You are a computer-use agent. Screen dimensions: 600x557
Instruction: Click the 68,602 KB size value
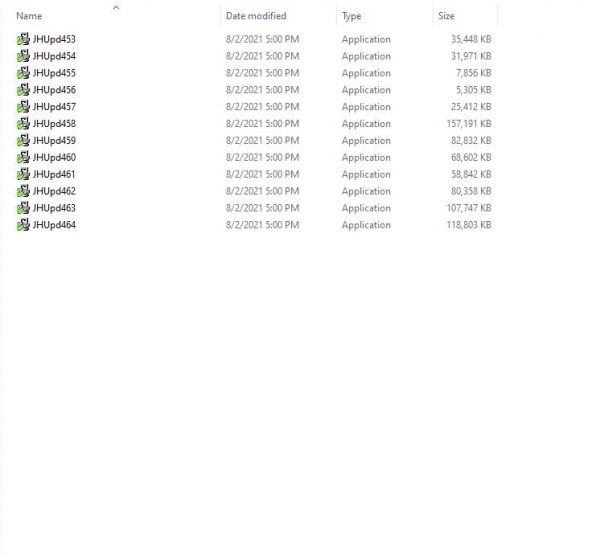point(471,157)
